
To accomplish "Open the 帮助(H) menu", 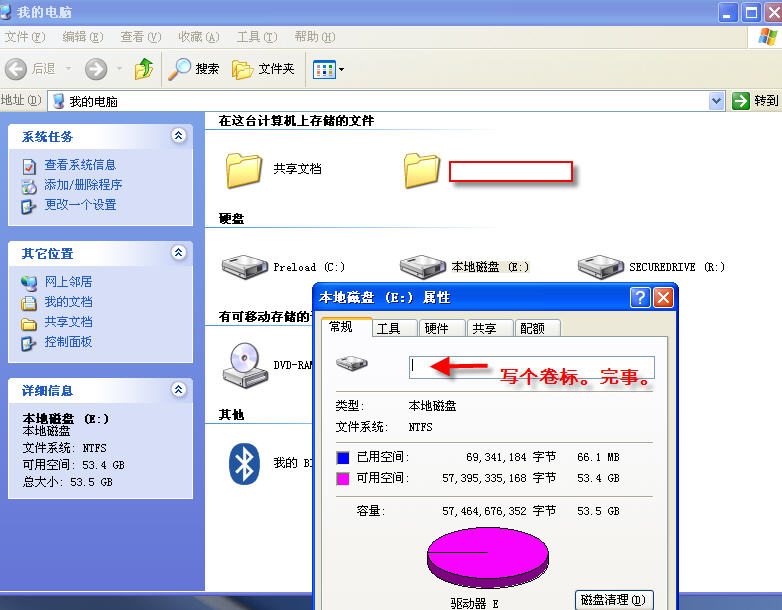I will 315,37.
